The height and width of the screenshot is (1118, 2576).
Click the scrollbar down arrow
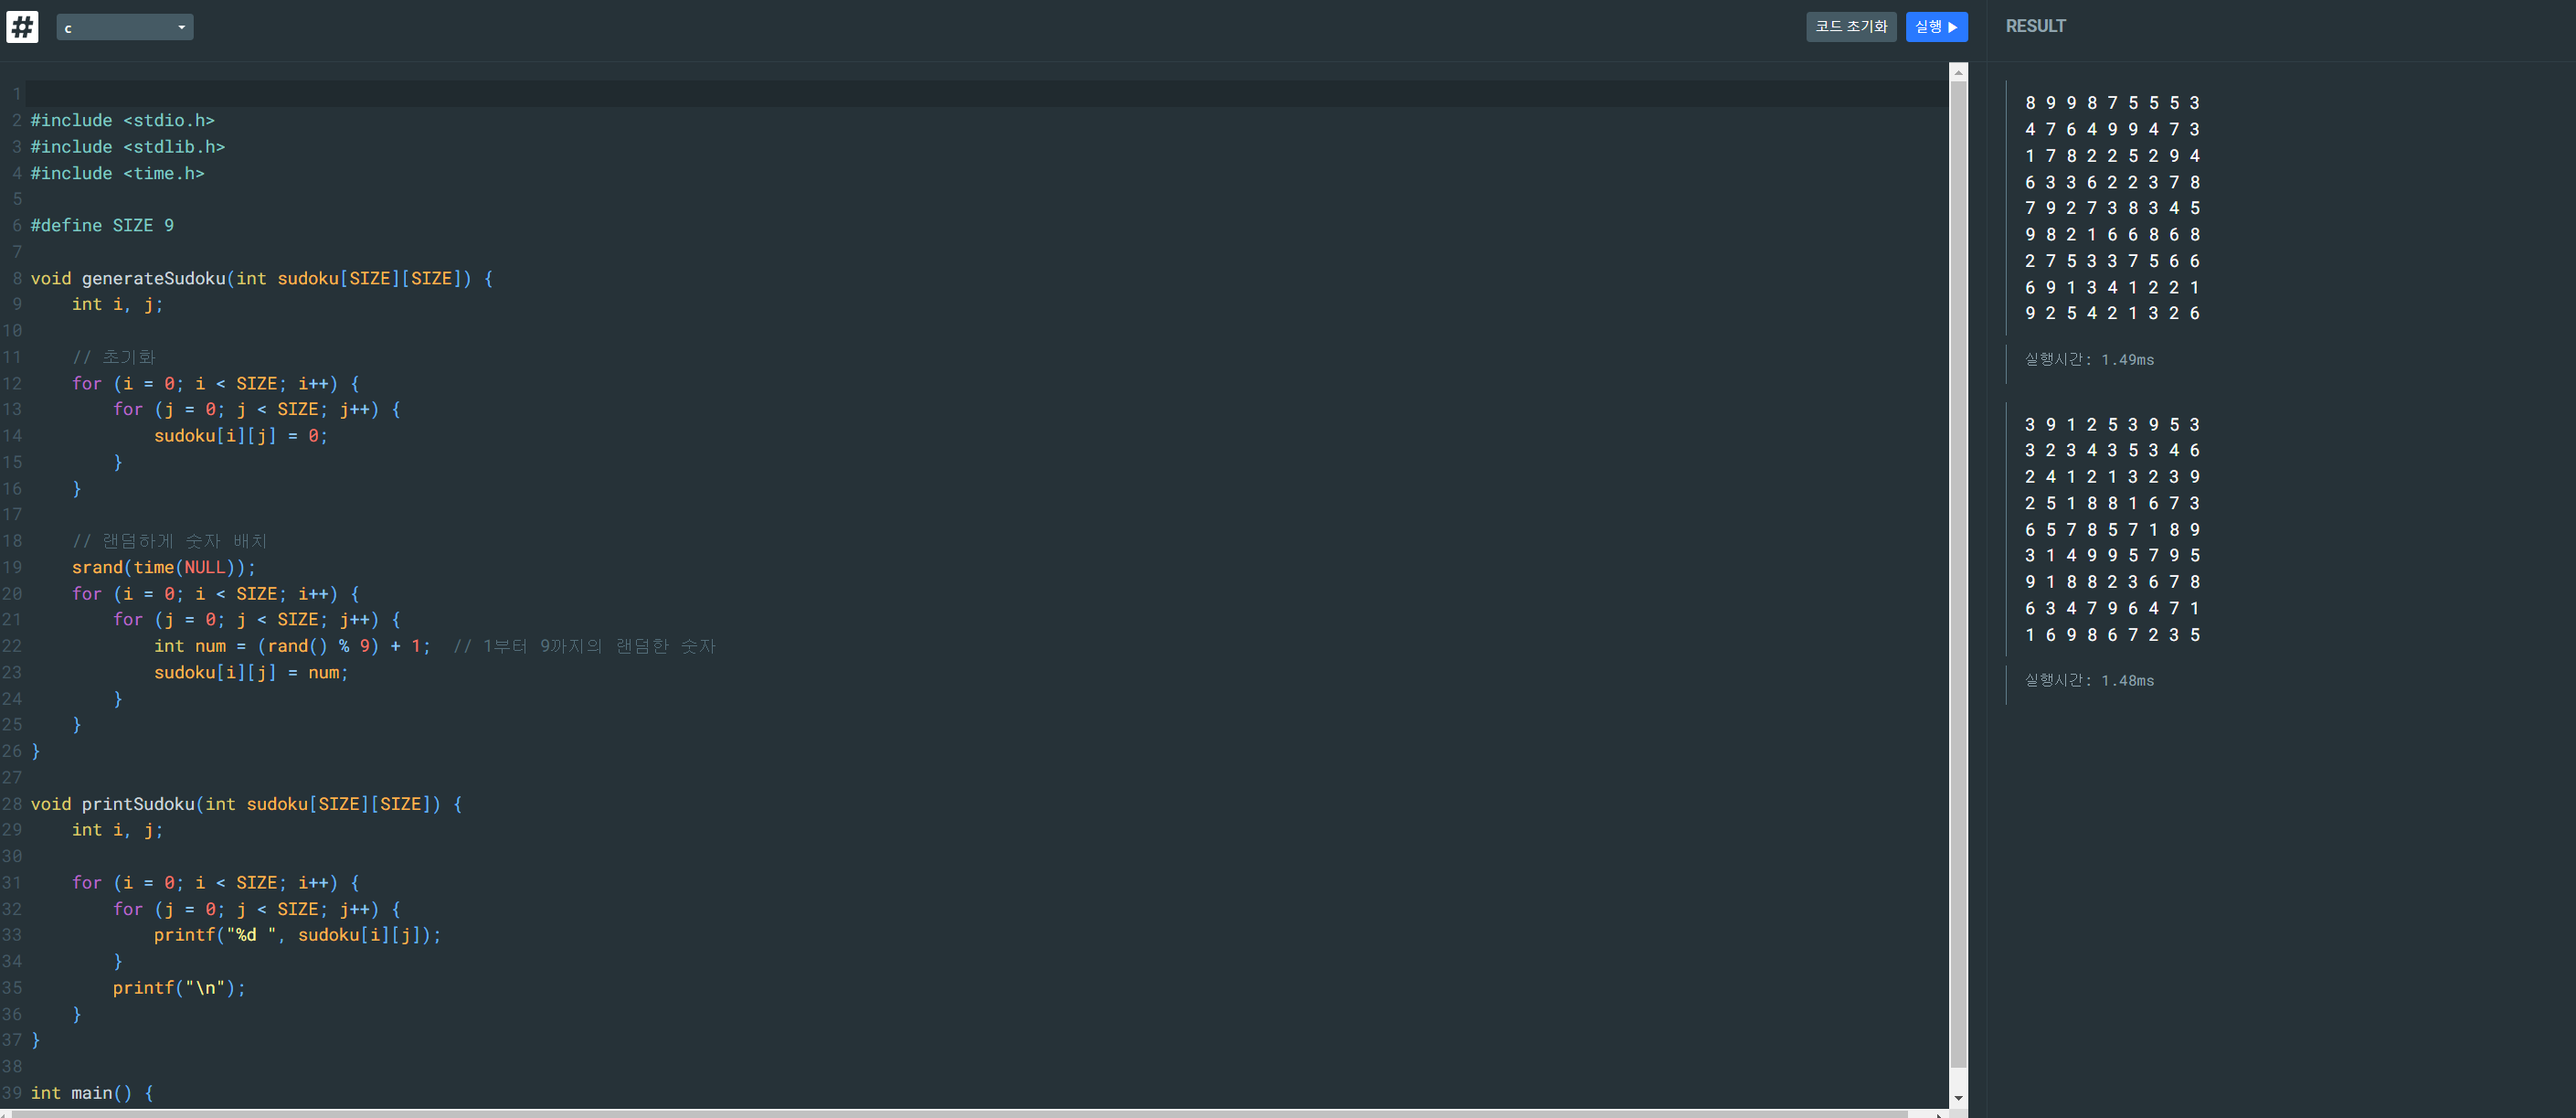1958,1098
